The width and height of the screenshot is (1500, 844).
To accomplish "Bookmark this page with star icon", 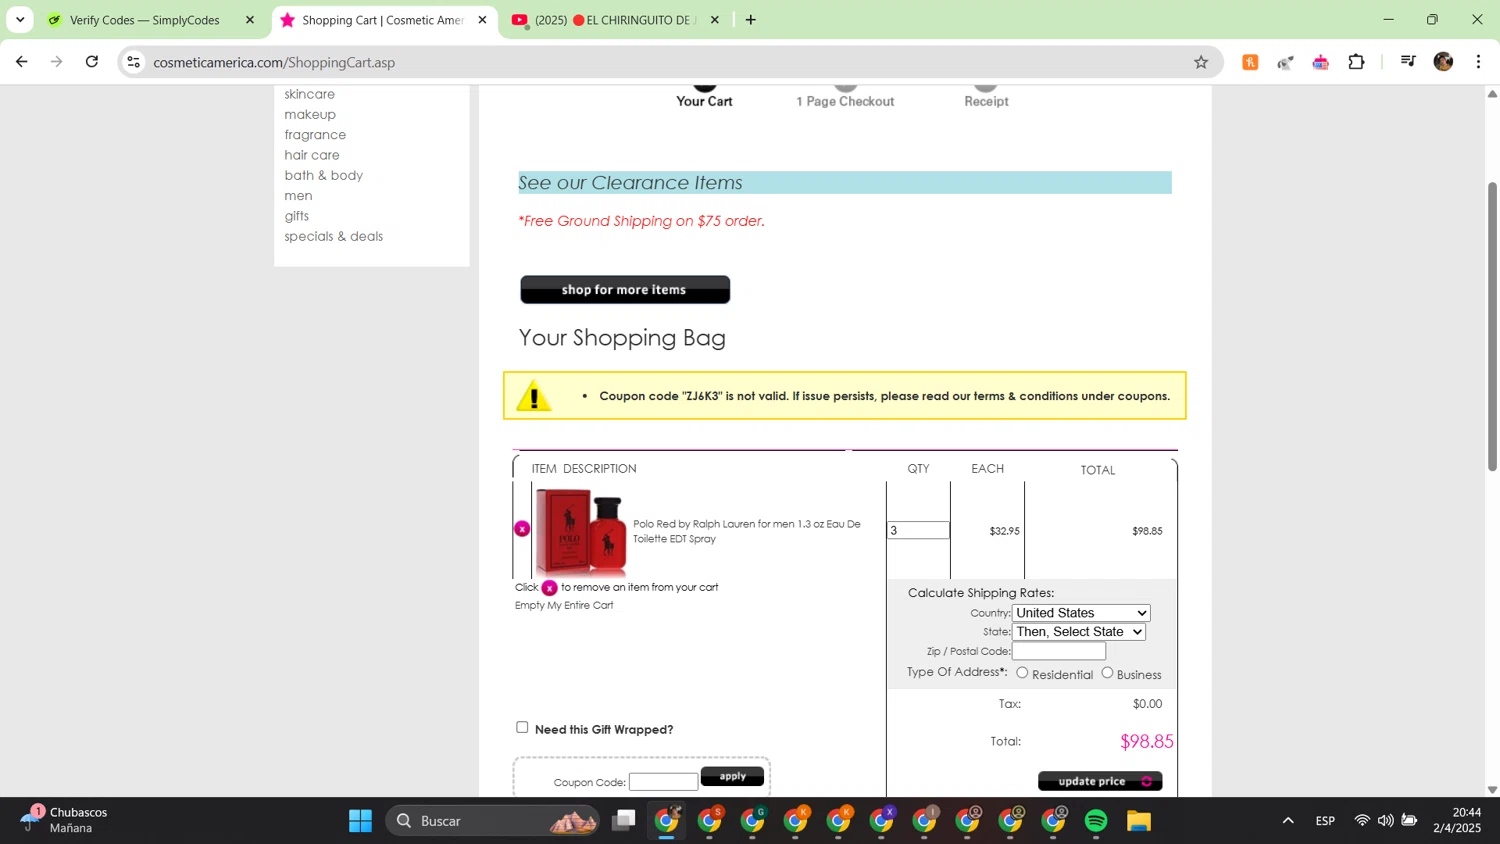I will pos(1201,62).
